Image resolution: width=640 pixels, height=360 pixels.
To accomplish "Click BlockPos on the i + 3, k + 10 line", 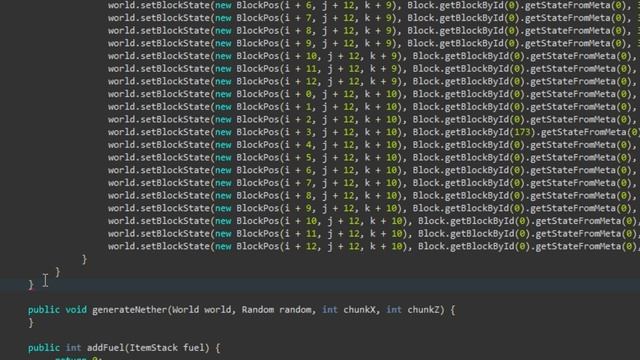I will (257, 132).
